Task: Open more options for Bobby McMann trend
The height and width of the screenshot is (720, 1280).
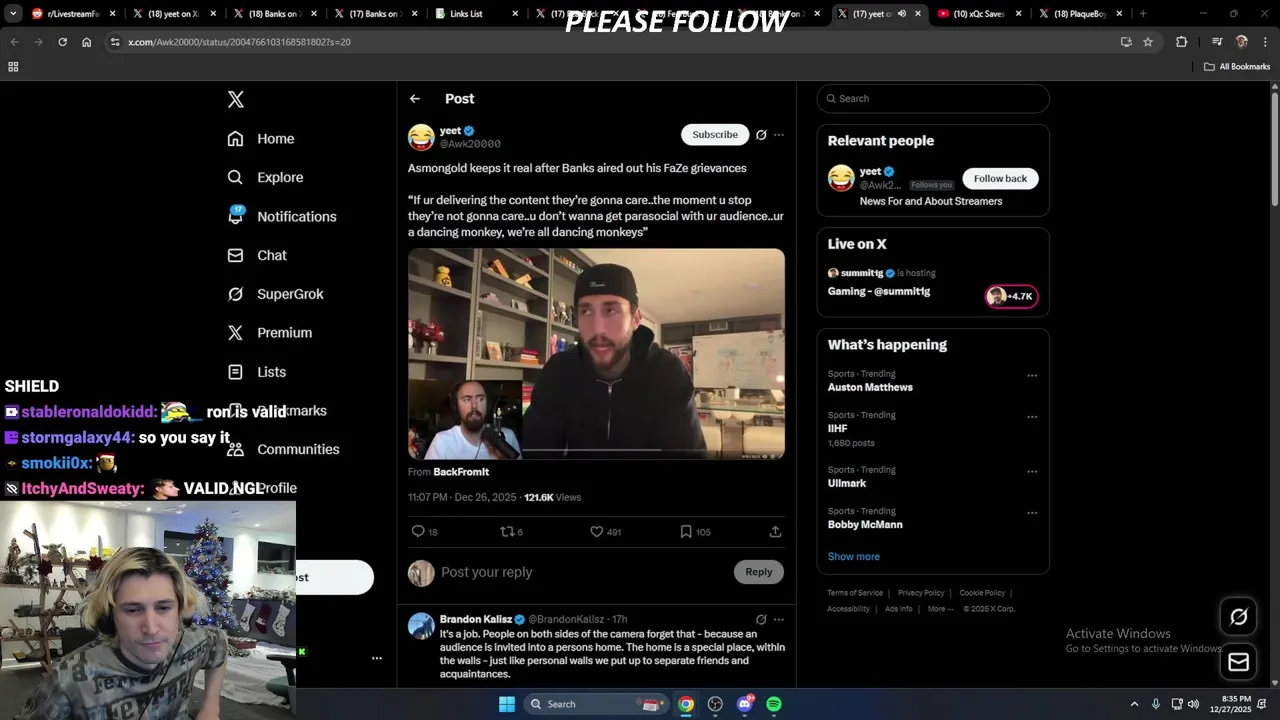Action: click(x=1032, y=513)
